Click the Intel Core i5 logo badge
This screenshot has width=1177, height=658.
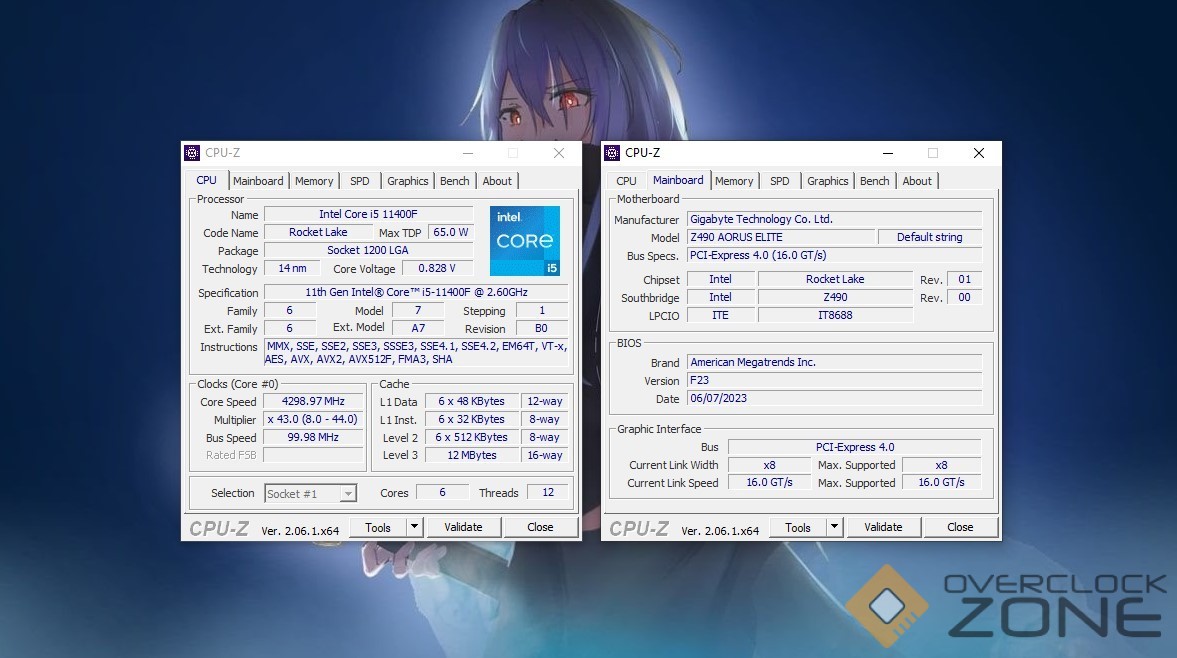(x=524, y=241)
